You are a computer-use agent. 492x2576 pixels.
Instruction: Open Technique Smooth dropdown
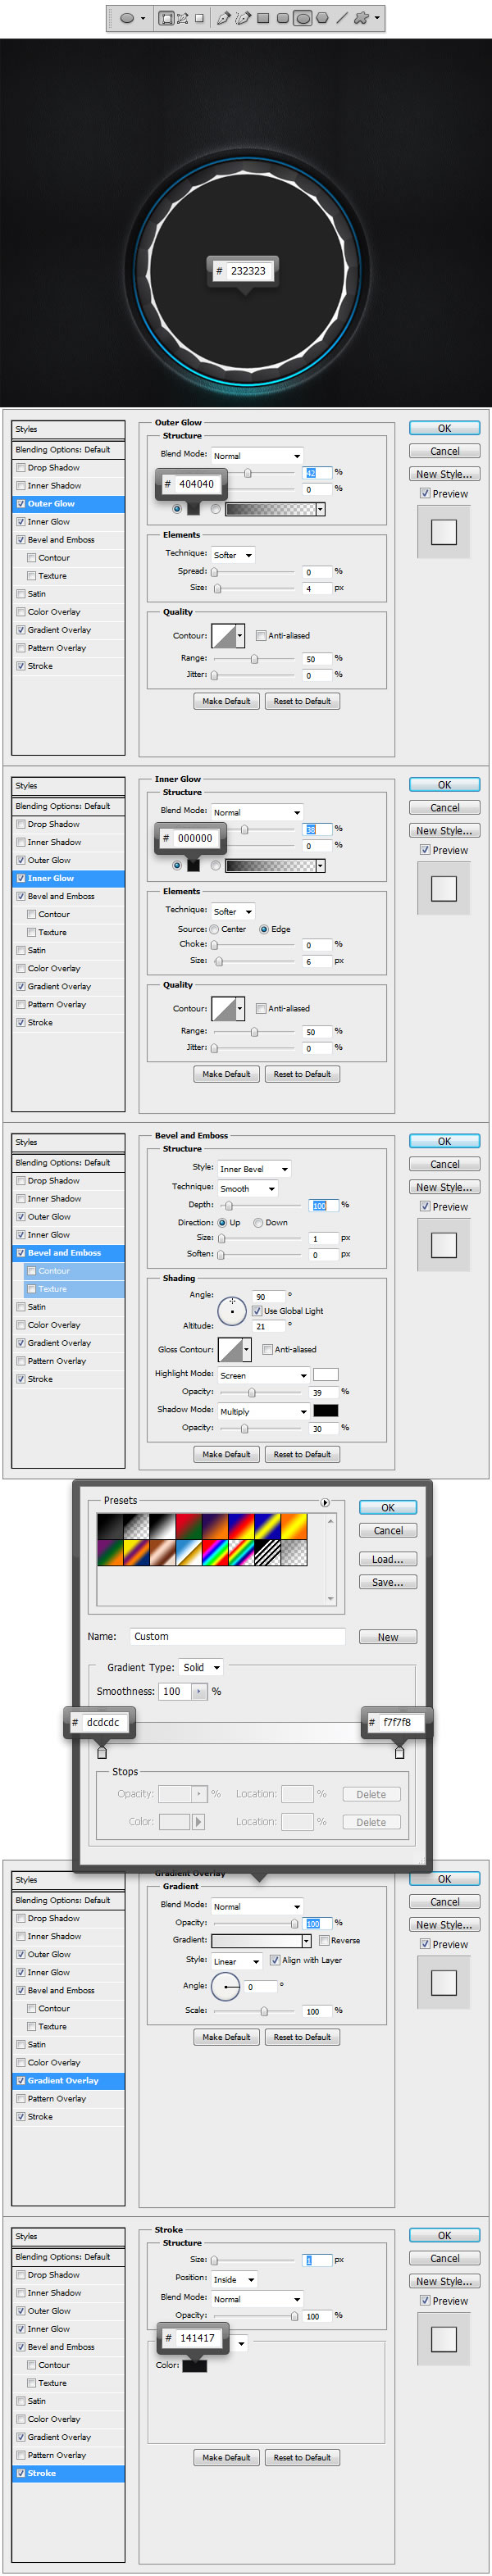(247, 1188)
